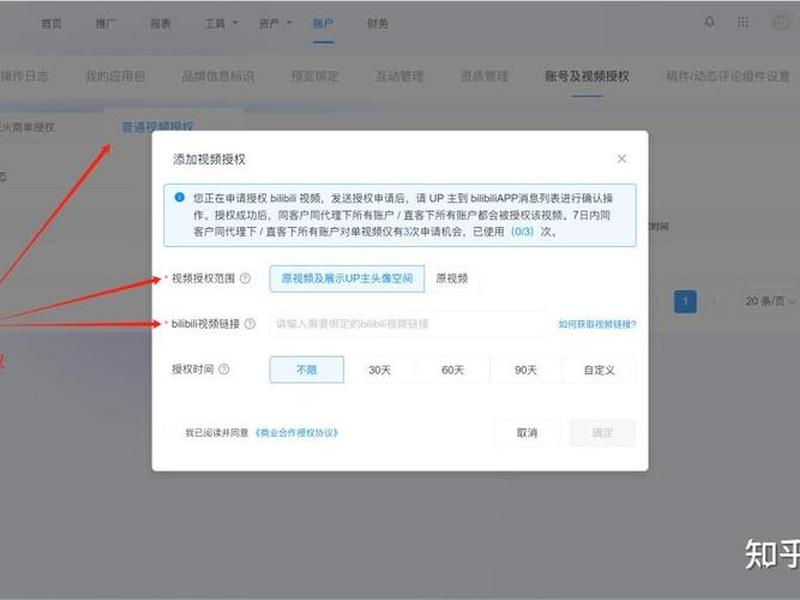Go to next page arrow in pagination
The height and width of the screenshot is (600, 800).
[714, 301]
